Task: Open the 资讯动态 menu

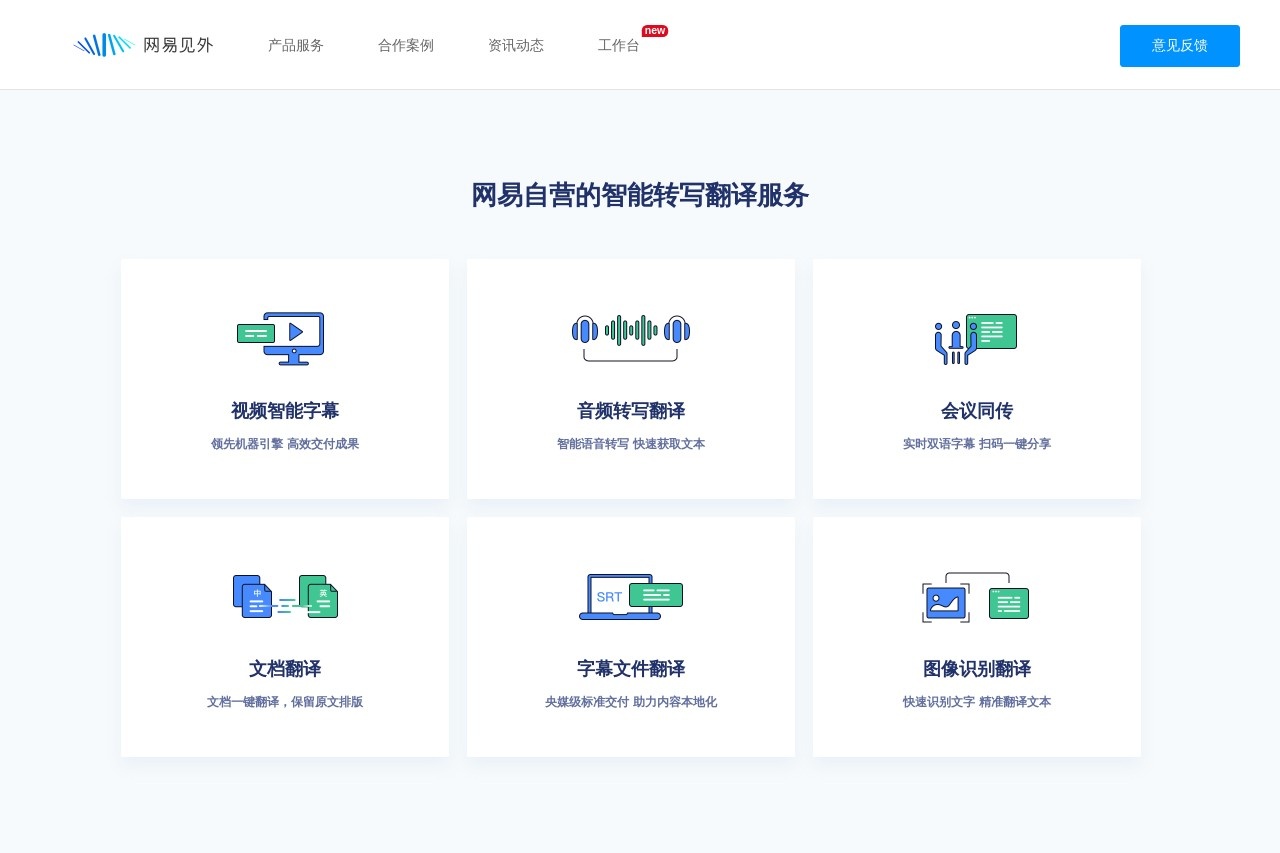Action: [516, 45]
